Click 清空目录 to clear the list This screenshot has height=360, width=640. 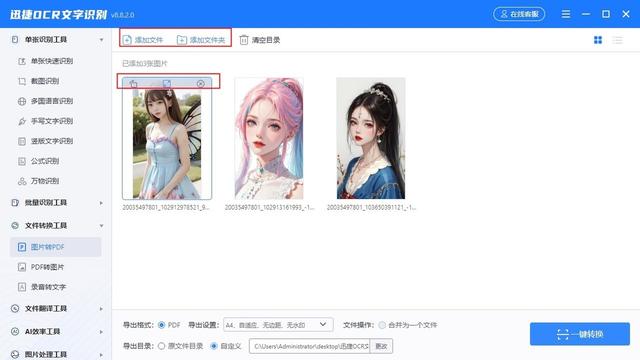click(x=260, y=40)
